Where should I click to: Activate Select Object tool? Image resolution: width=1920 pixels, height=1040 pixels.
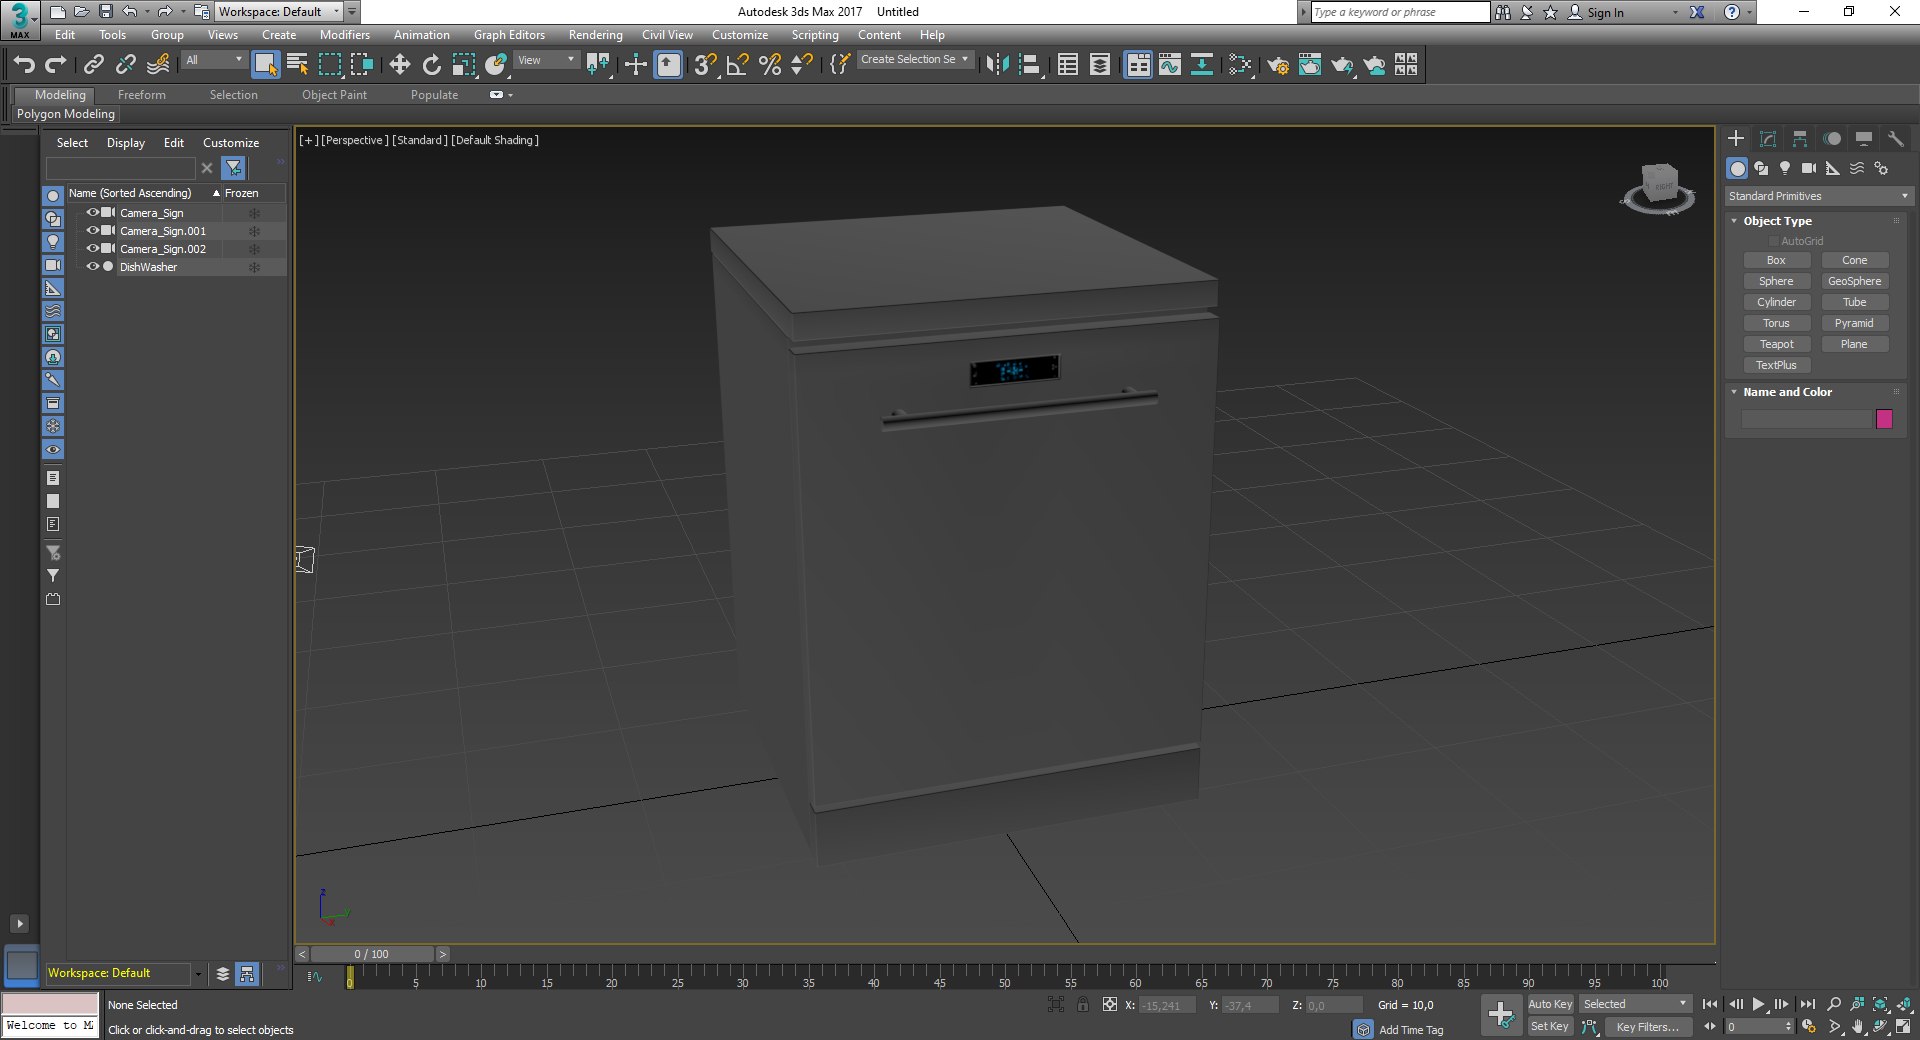pos(265,65)
